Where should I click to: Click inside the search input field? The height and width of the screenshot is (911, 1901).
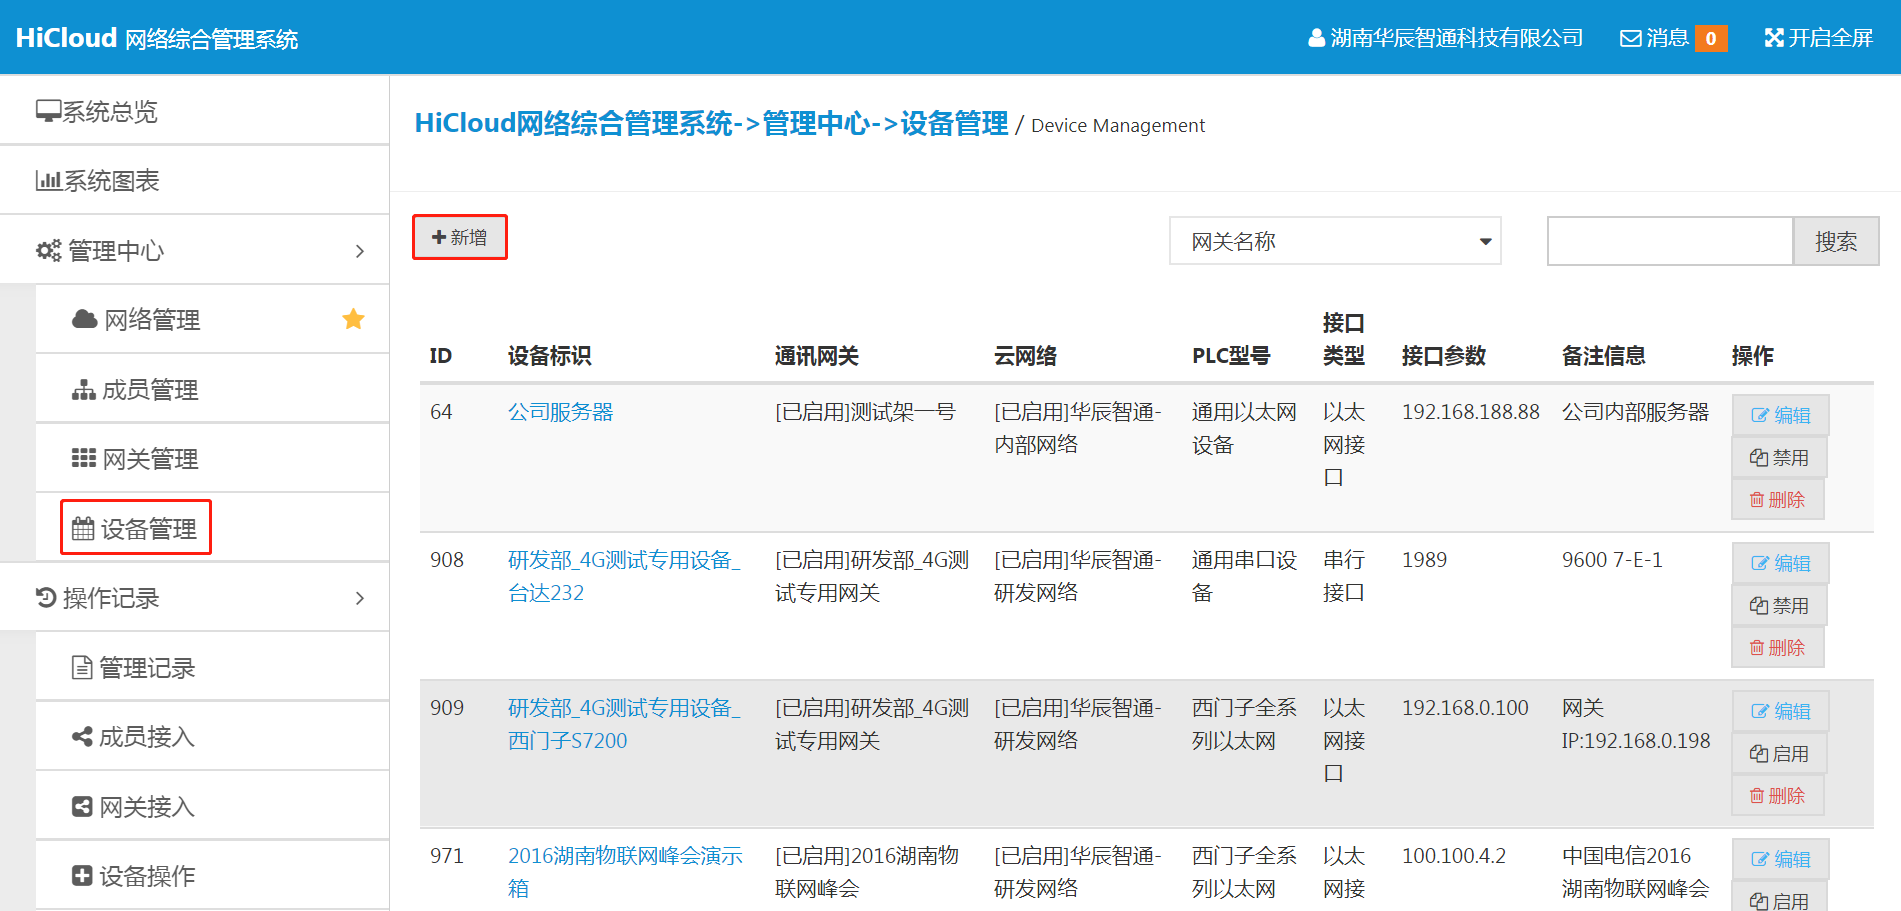pyautogui.click(x=1669, y=240)
